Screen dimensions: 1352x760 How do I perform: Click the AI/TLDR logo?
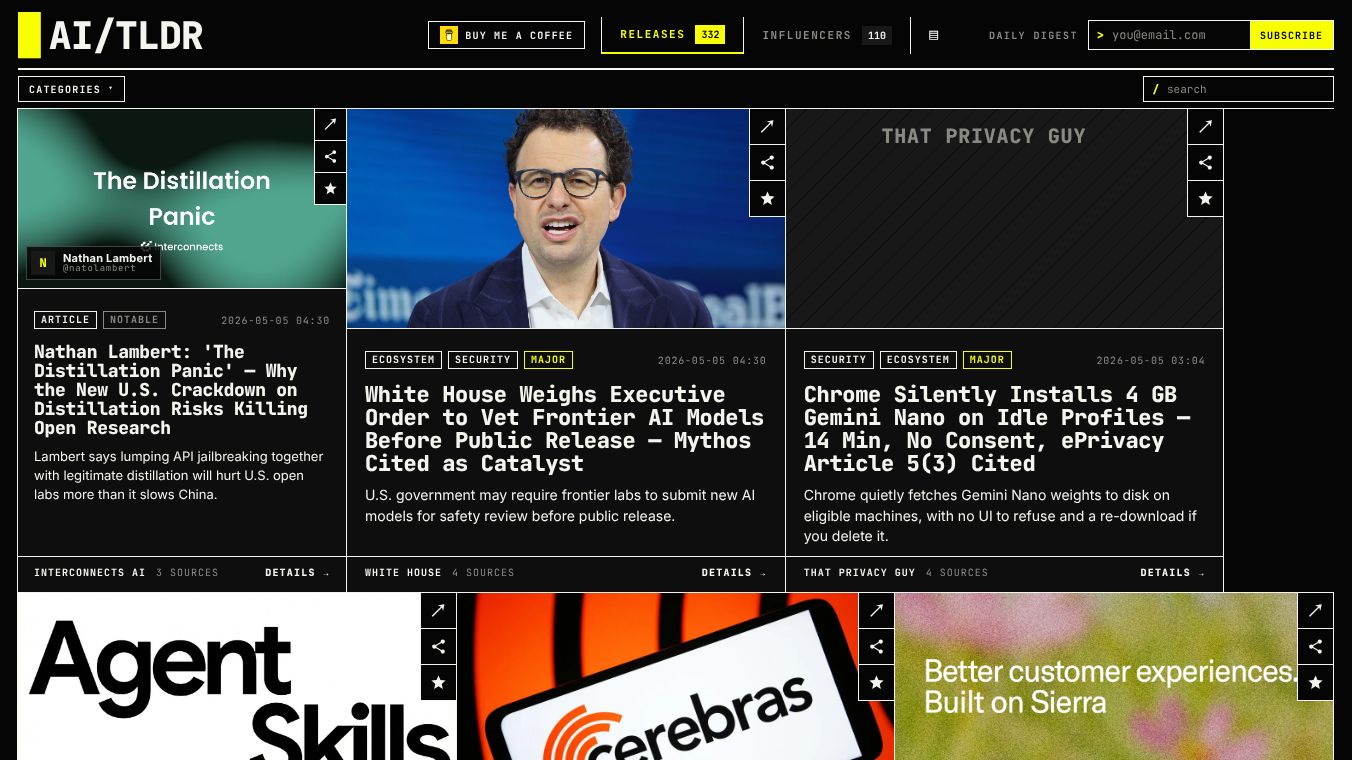[111, 35]
